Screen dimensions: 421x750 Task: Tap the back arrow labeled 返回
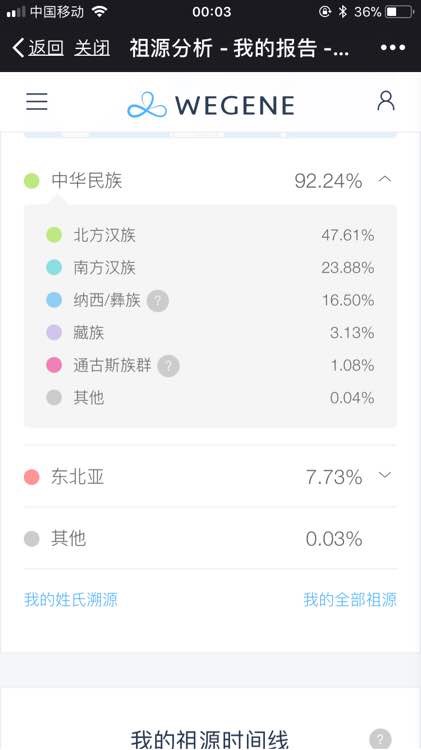click(x=38, y=48)
